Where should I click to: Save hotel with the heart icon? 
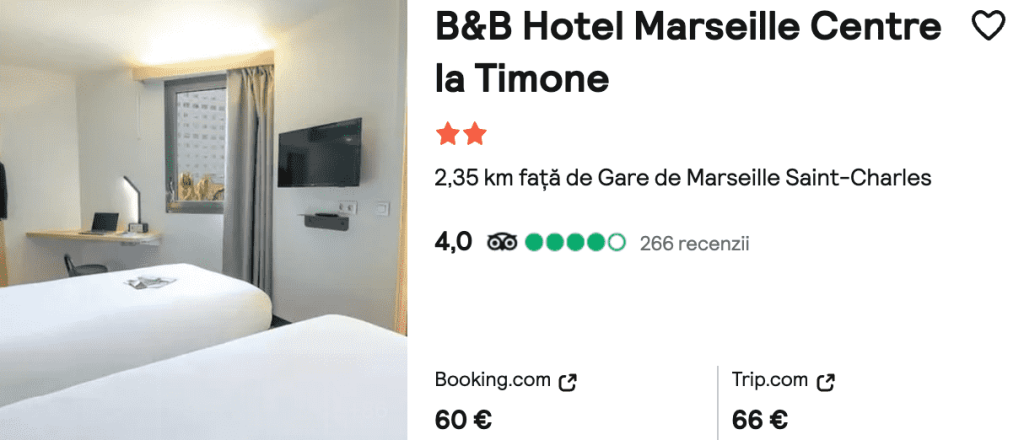(x=989, y=27)
